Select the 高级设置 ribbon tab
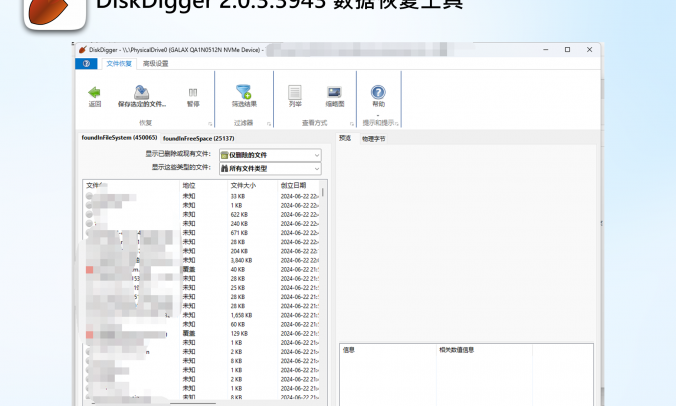This screenshot has width=676, height=406. click(x=156, y=63)
